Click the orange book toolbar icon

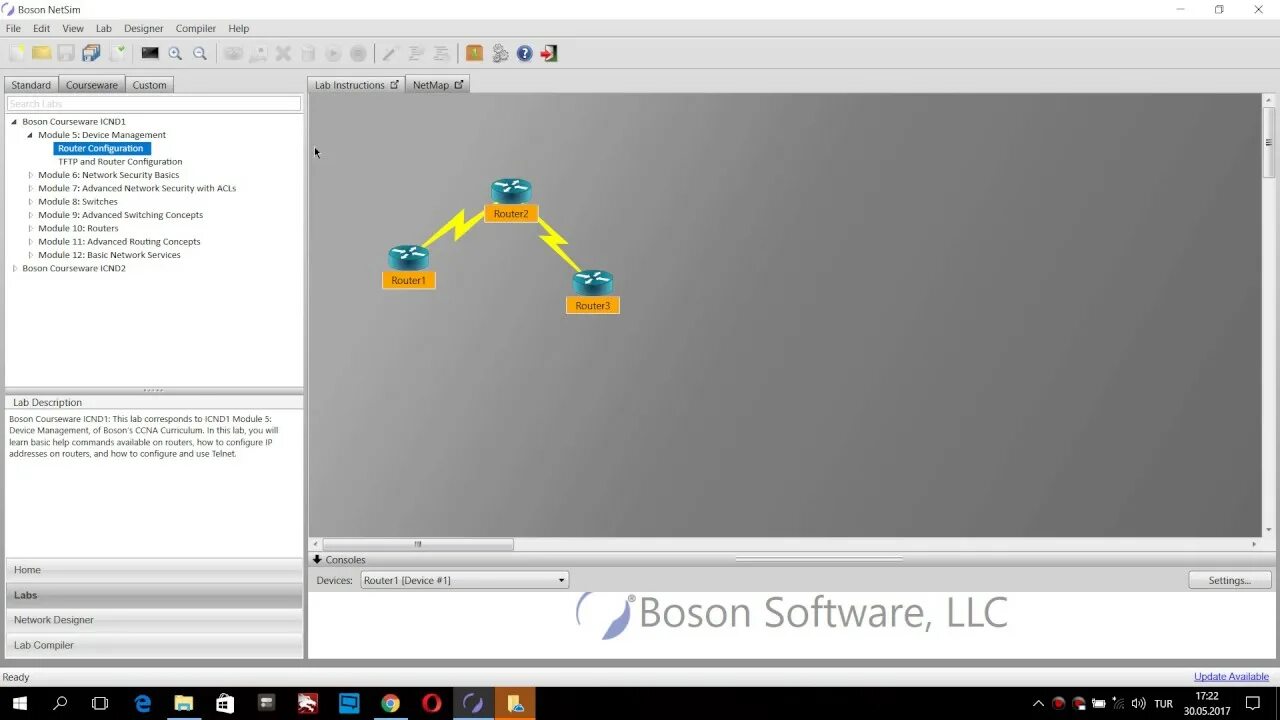(474, 53)
